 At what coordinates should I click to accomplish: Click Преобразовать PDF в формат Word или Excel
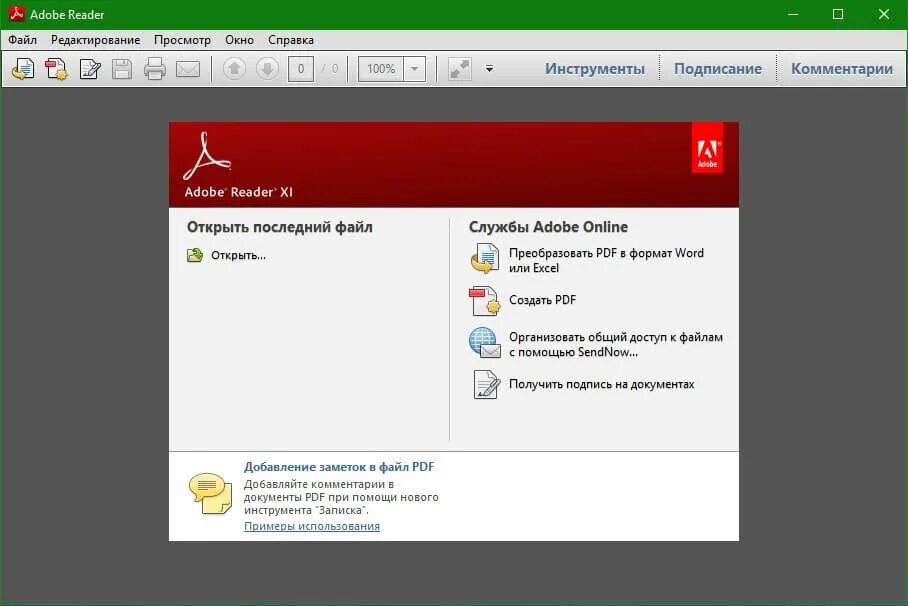[606, 260]
